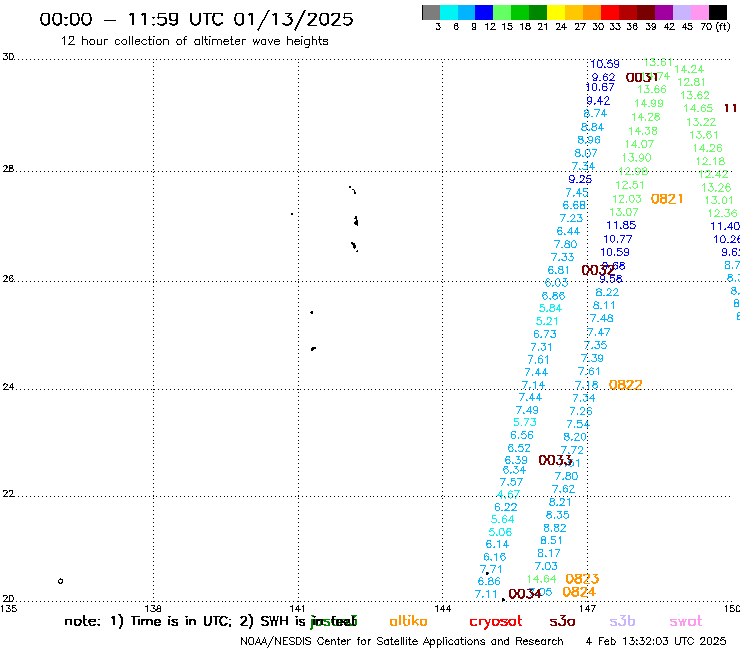The height and width of the screenshot is (650, 740).
Task: Click the wave height value 6.03
Action: 556,283
